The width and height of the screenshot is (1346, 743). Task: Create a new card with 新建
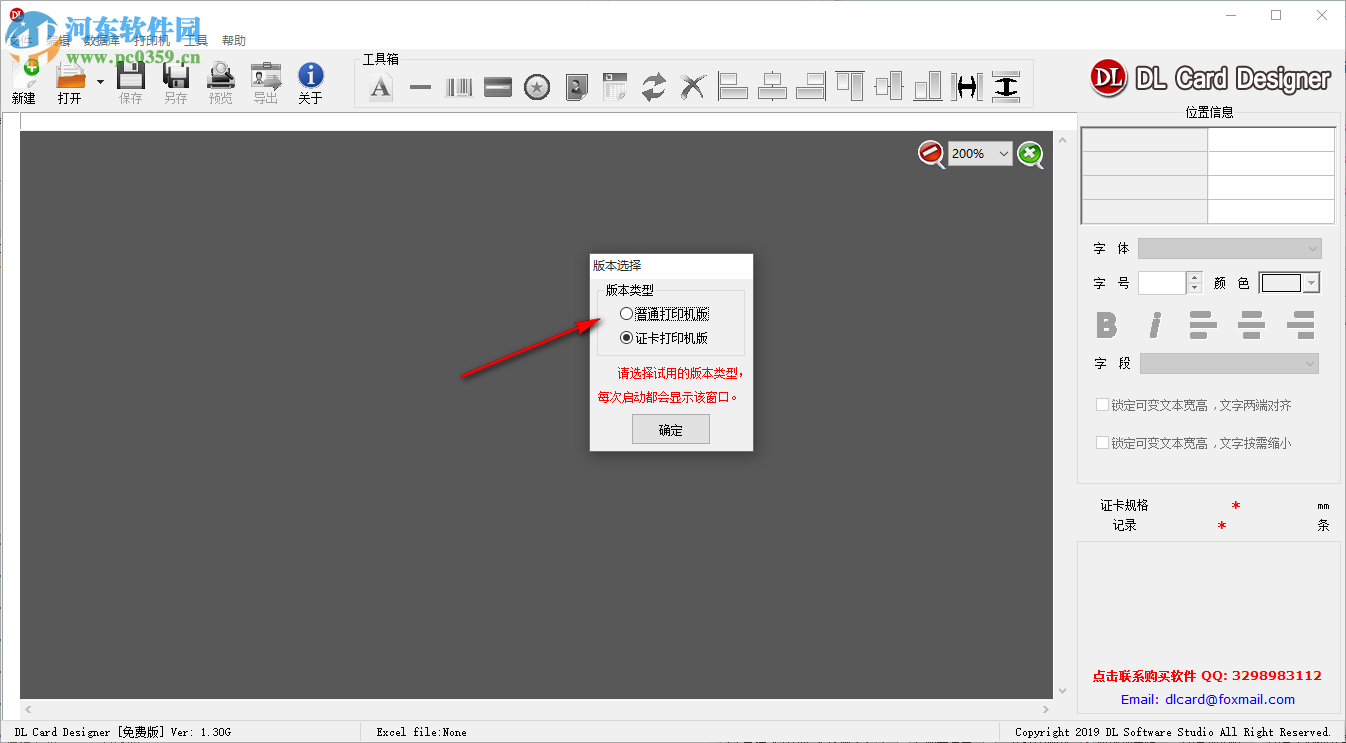[x=26, y=80]
